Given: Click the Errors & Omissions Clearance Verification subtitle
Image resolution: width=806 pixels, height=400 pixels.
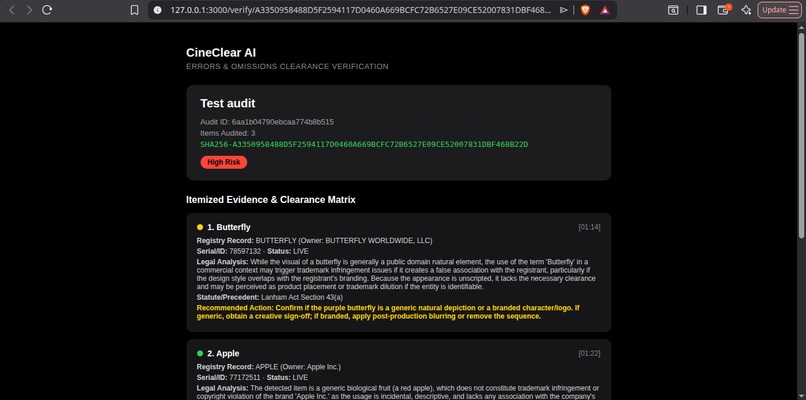Looking at the screenshot, I should 287,66.
